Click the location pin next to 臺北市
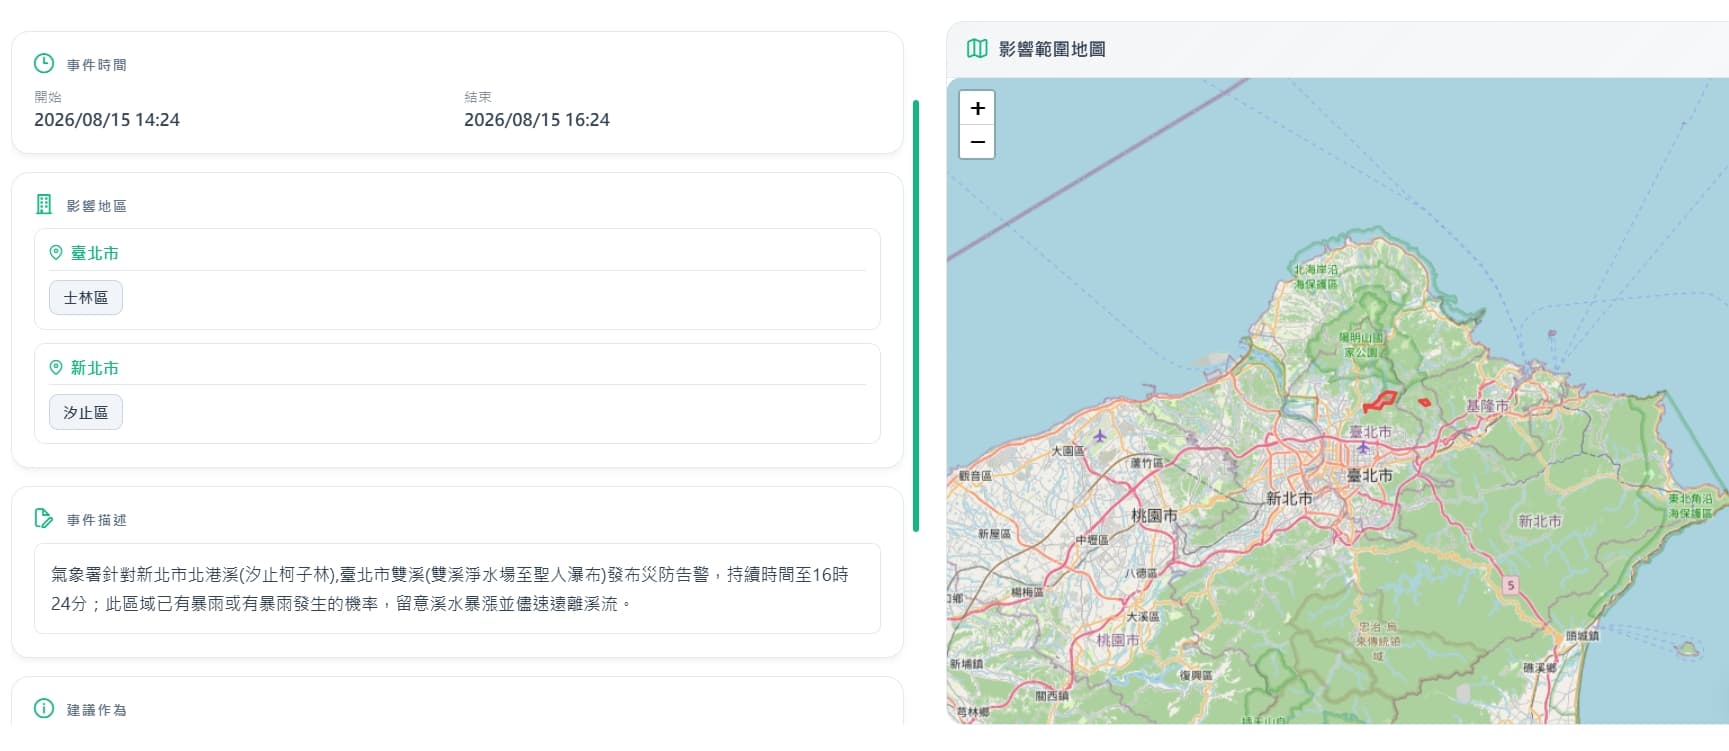This screenshot has width=1729, height=751. coord(56,253)
